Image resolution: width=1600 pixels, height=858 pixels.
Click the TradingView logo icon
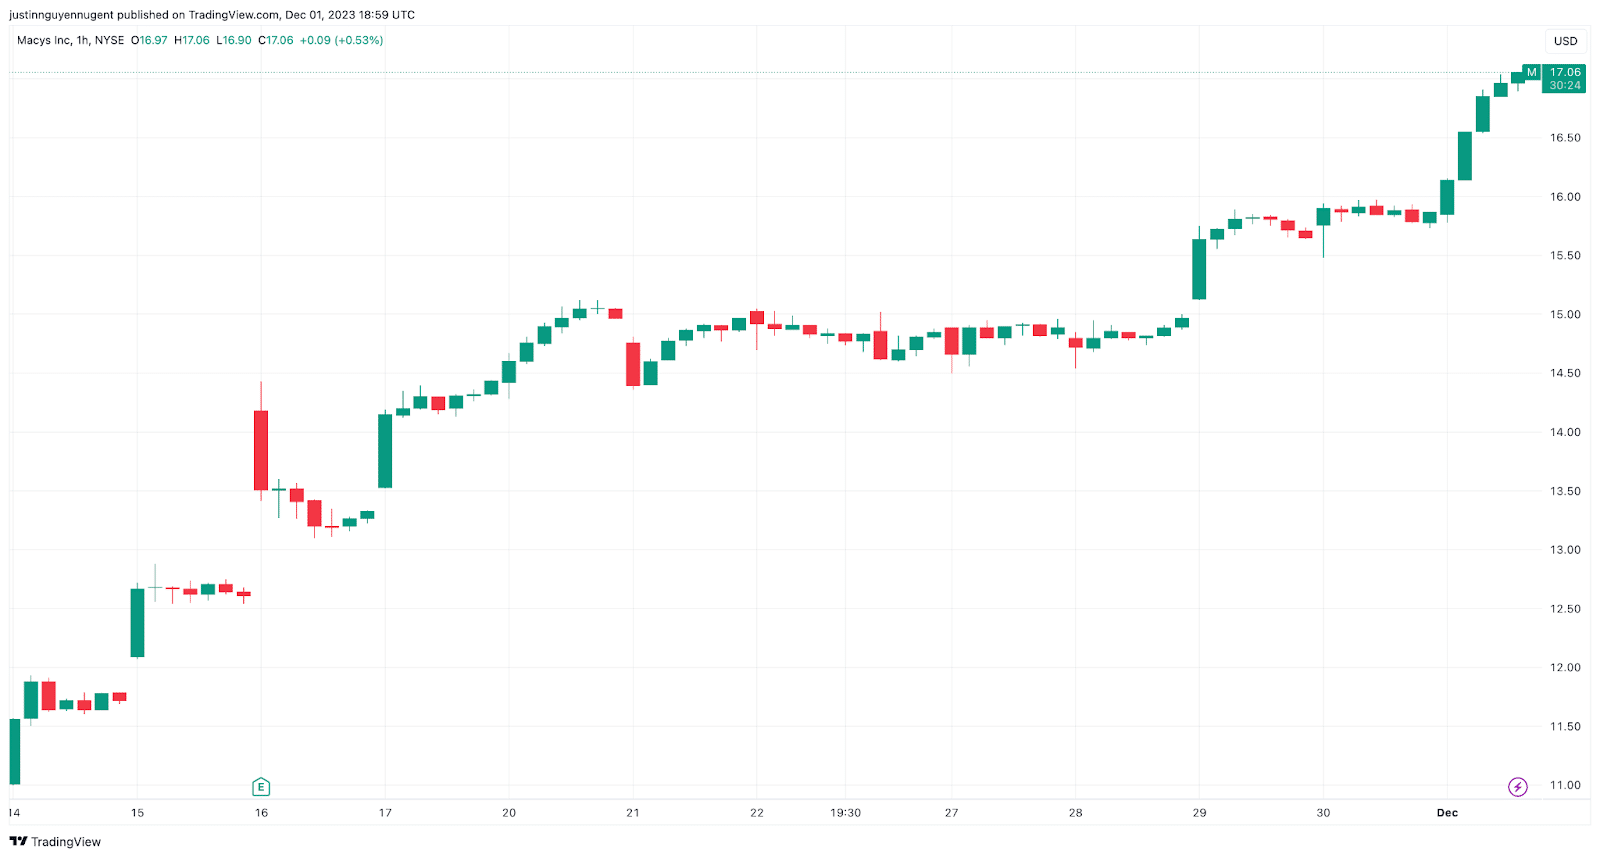(x=18, y=841)
